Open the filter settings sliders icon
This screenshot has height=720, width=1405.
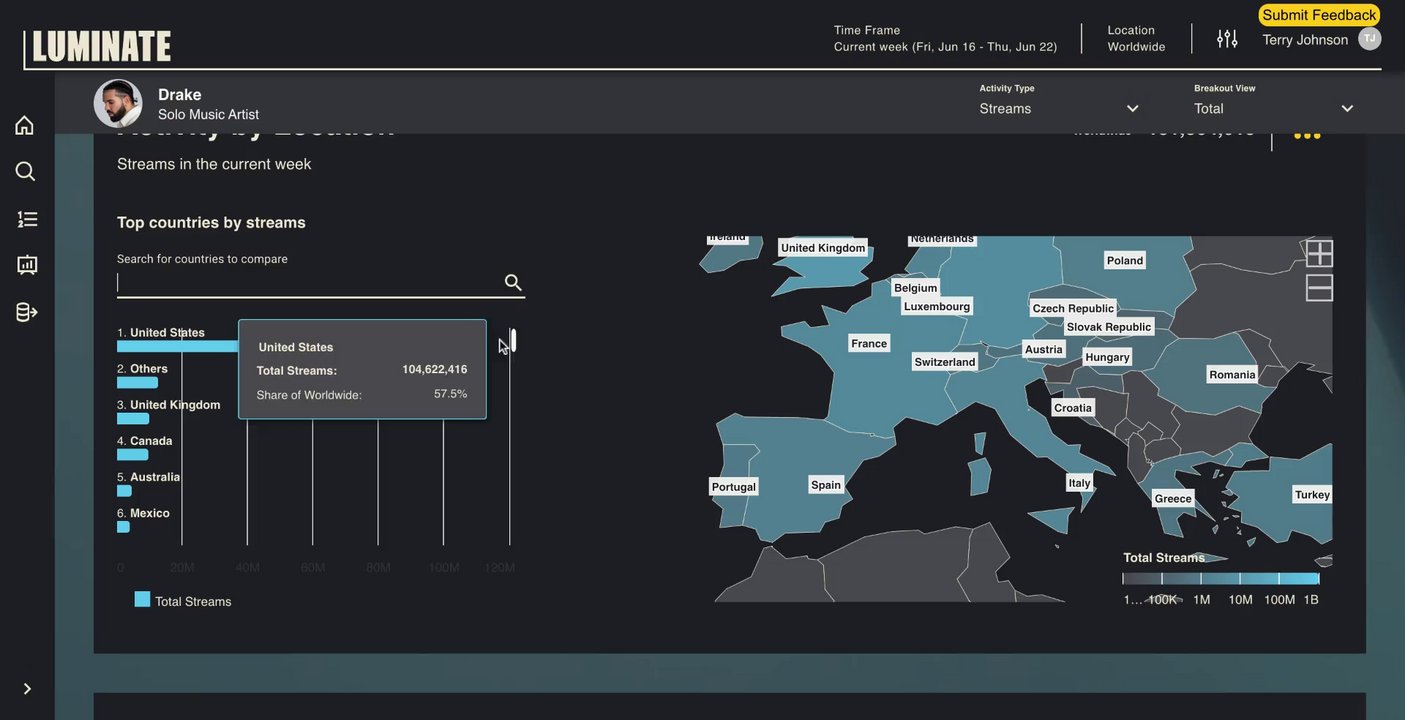1227,39
